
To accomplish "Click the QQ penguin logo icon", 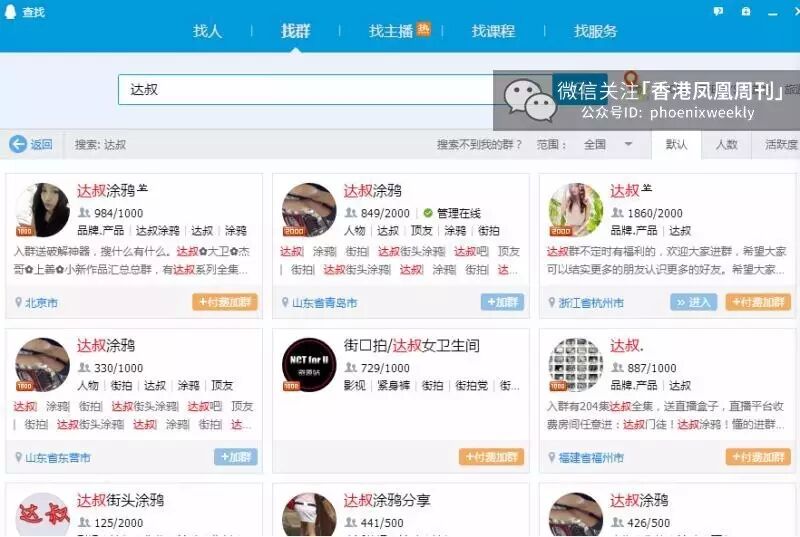I will (x=10, y=11).
